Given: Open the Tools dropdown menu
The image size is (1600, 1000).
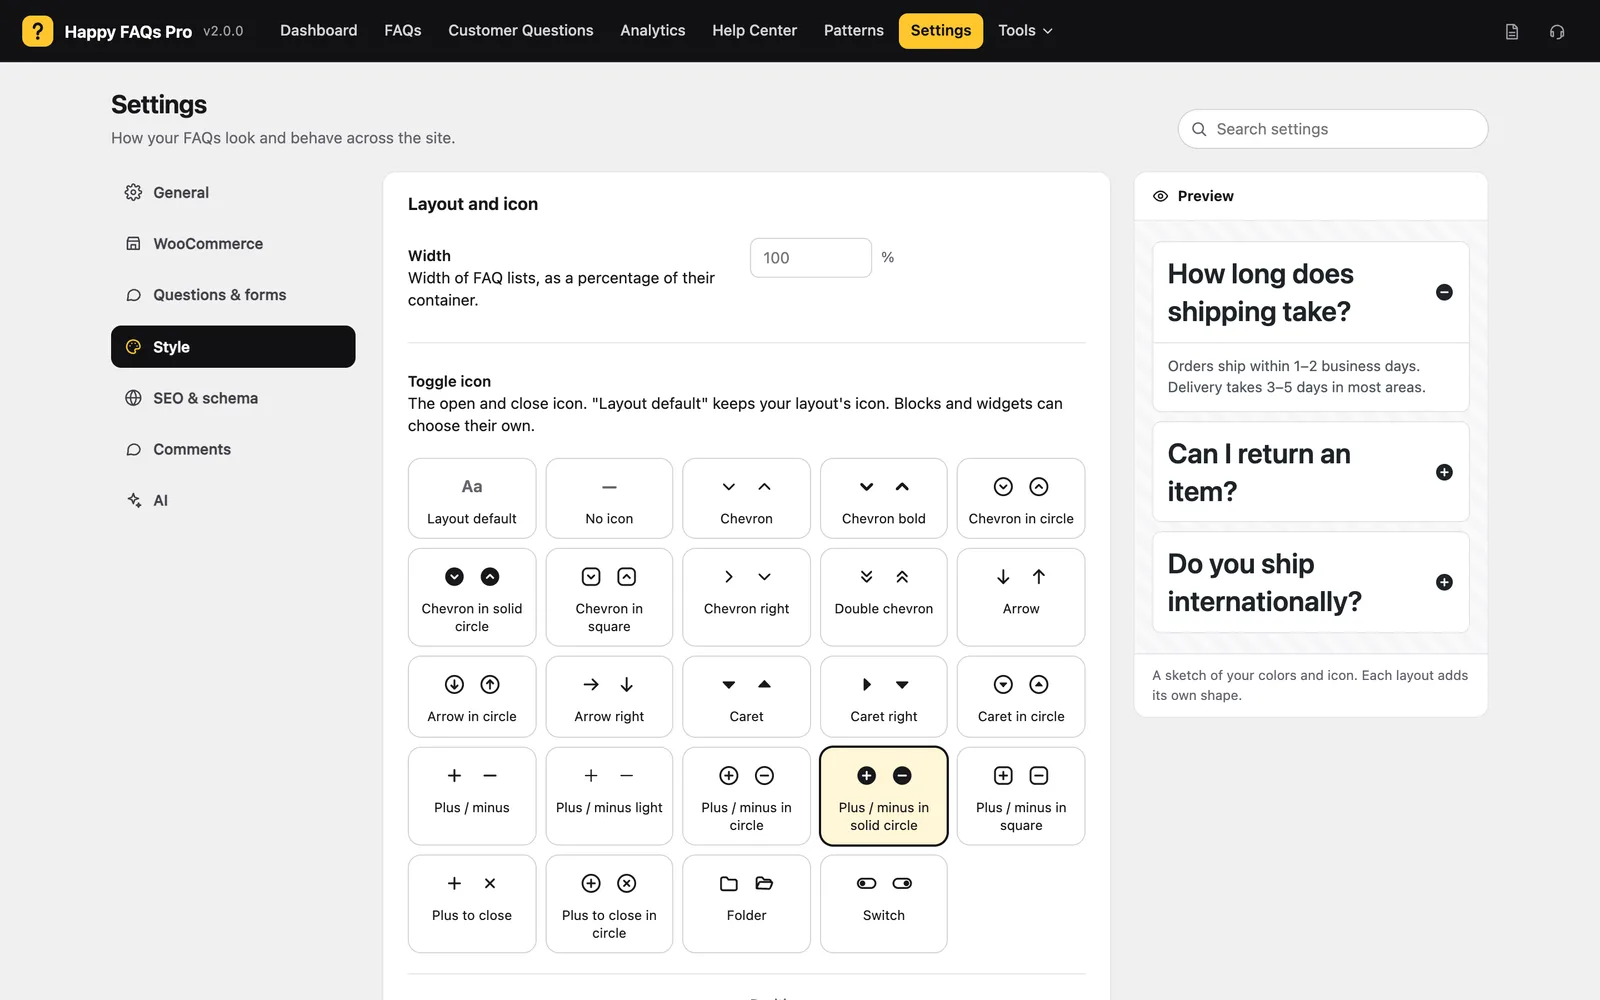Looking at the screenshot, I should (x=1025, y=31).
